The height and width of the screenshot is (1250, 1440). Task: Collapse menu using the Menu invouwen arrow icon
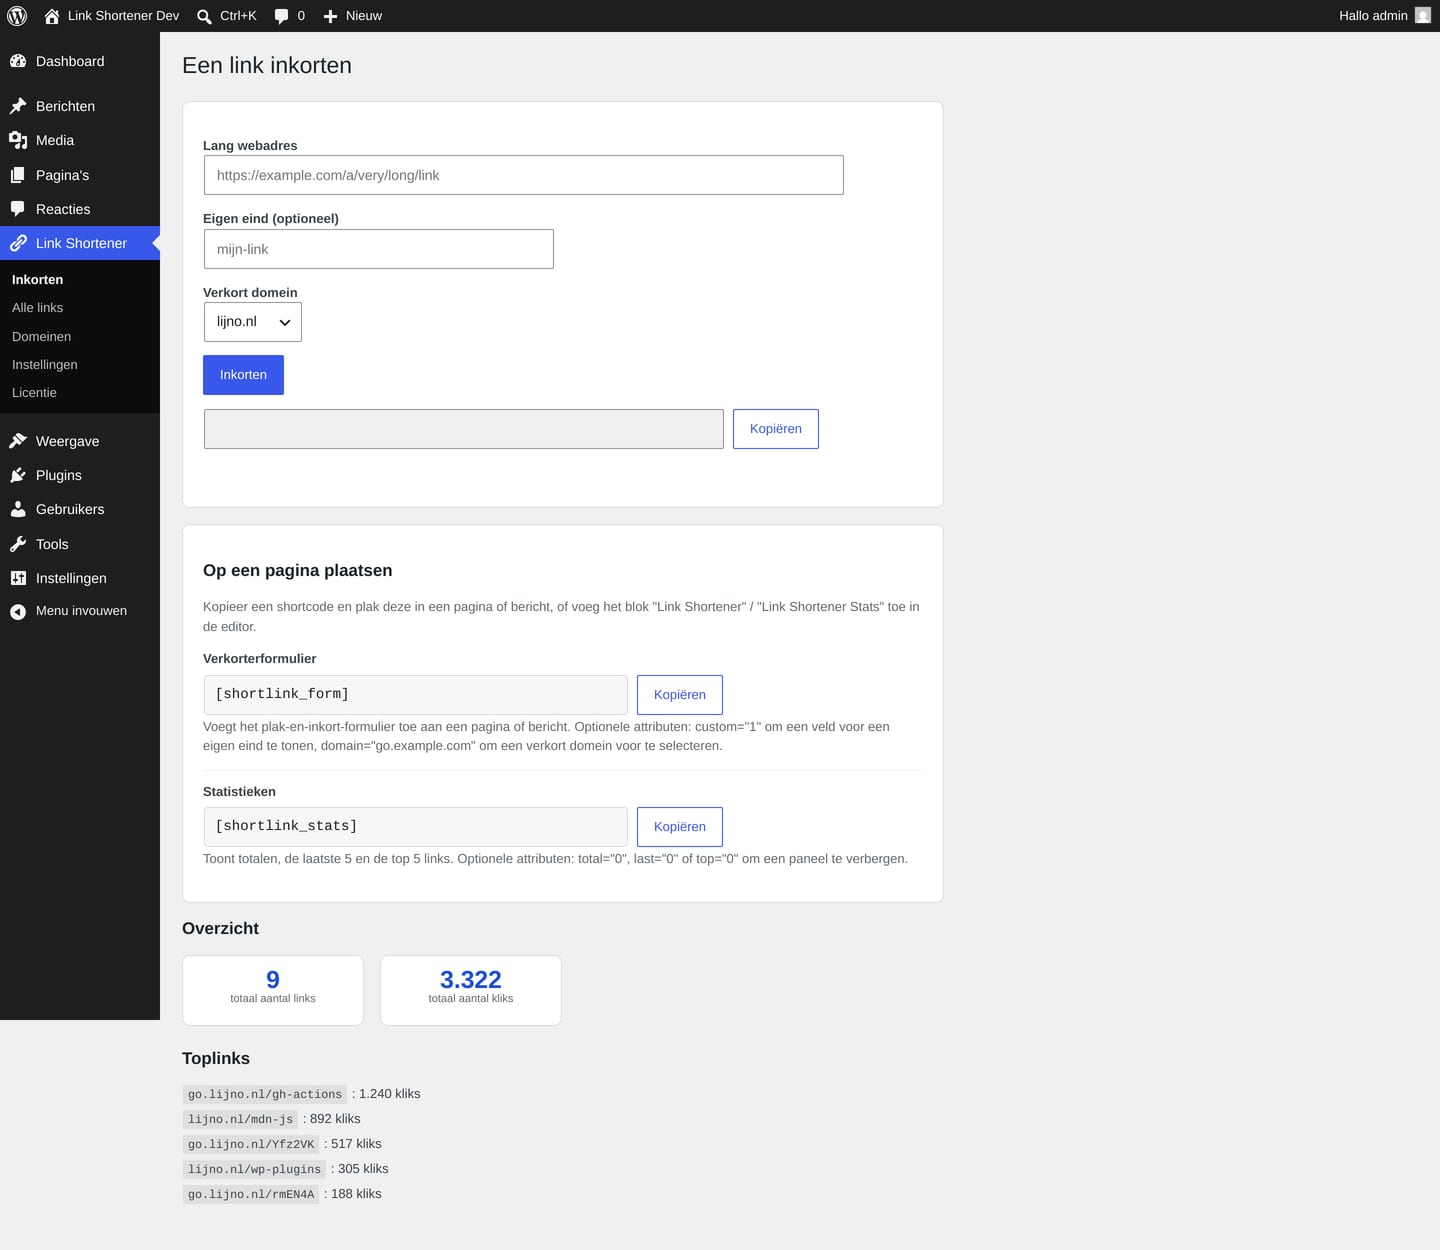tap(18, 612)
